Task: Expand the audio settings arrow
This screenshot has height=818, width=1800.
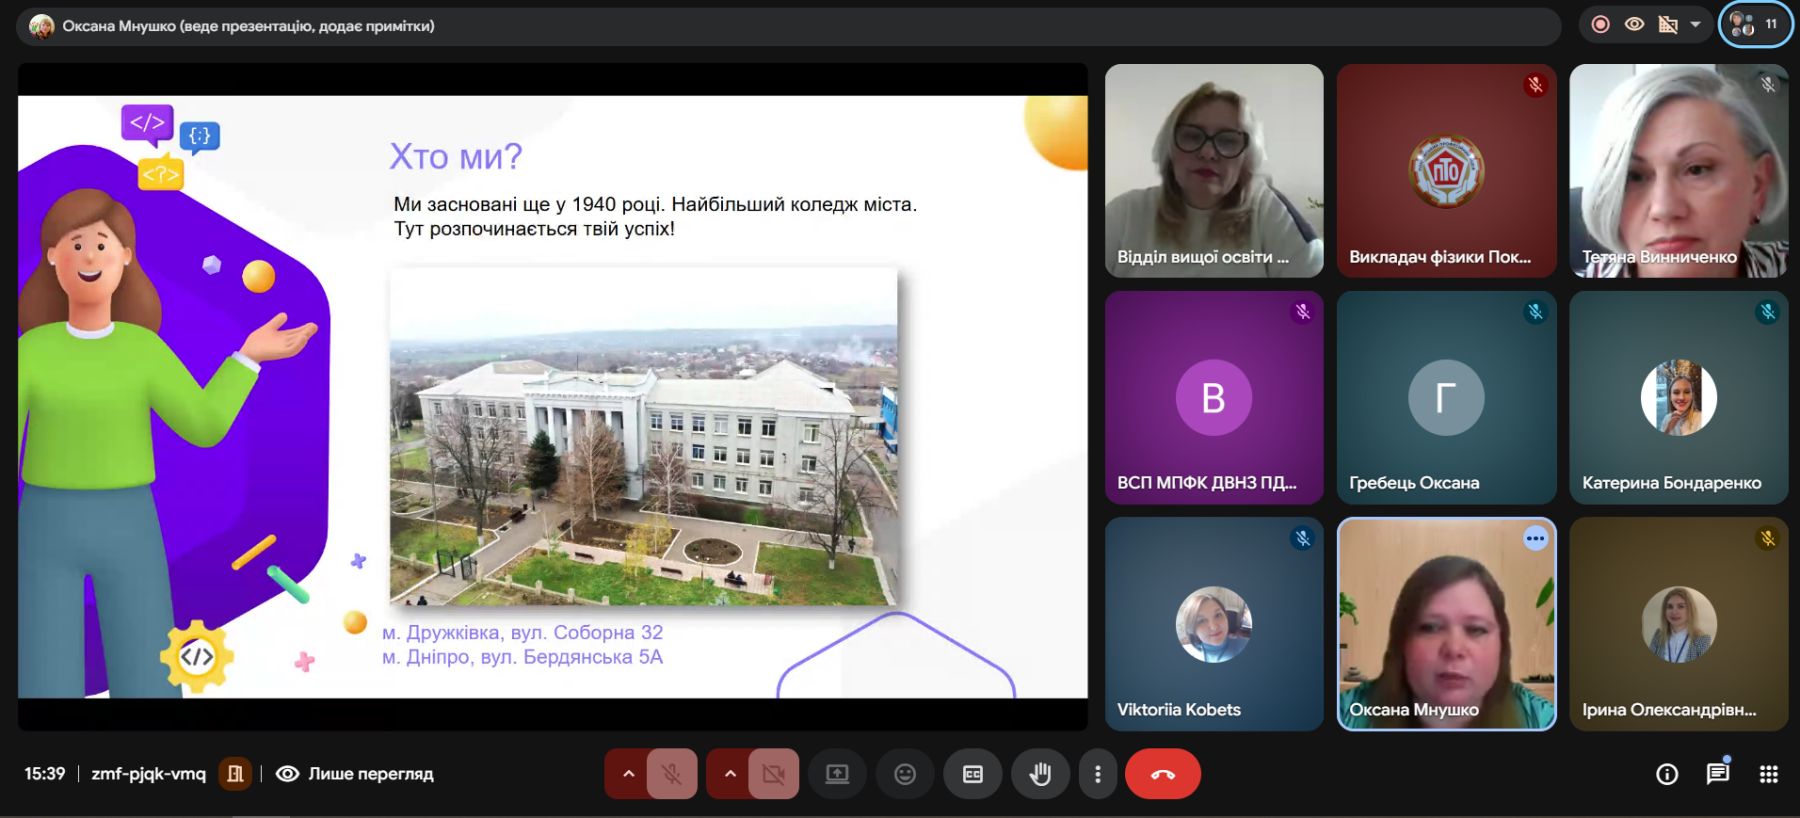Action: 628,774
